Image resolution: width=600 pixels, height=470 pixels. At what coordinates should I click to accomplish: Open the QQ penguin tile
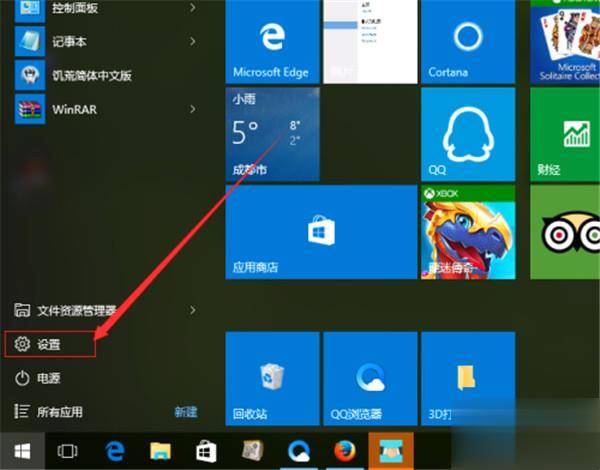(468, 134)
